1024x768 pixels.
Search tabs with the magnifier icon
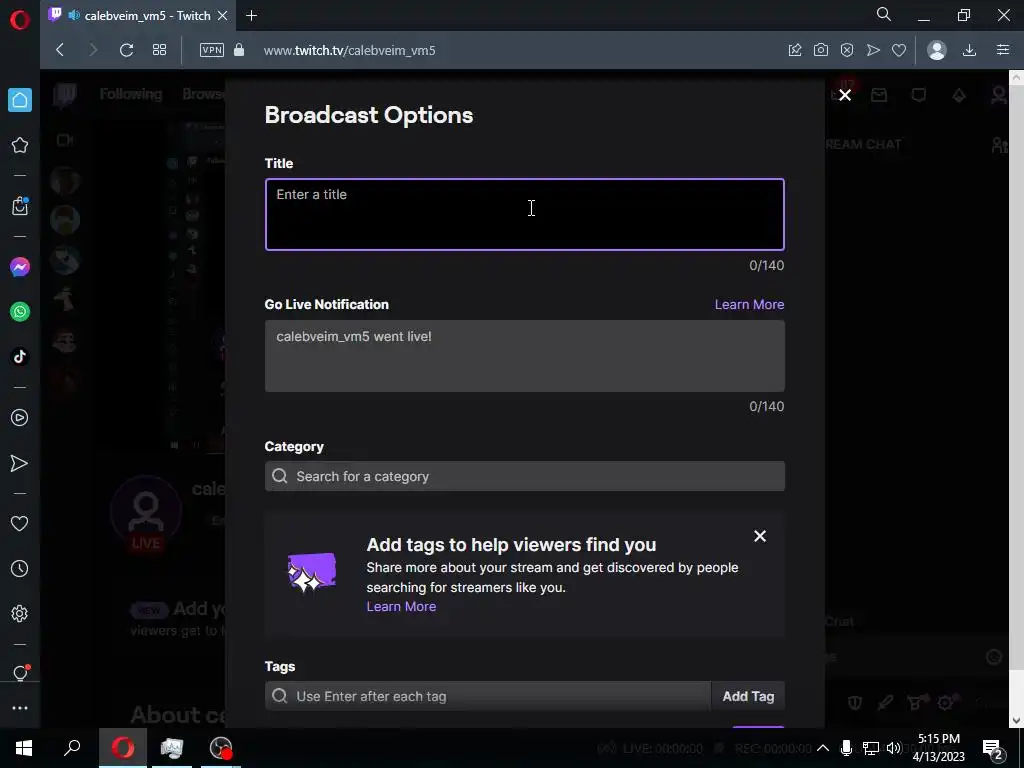(x=884, y=15)
